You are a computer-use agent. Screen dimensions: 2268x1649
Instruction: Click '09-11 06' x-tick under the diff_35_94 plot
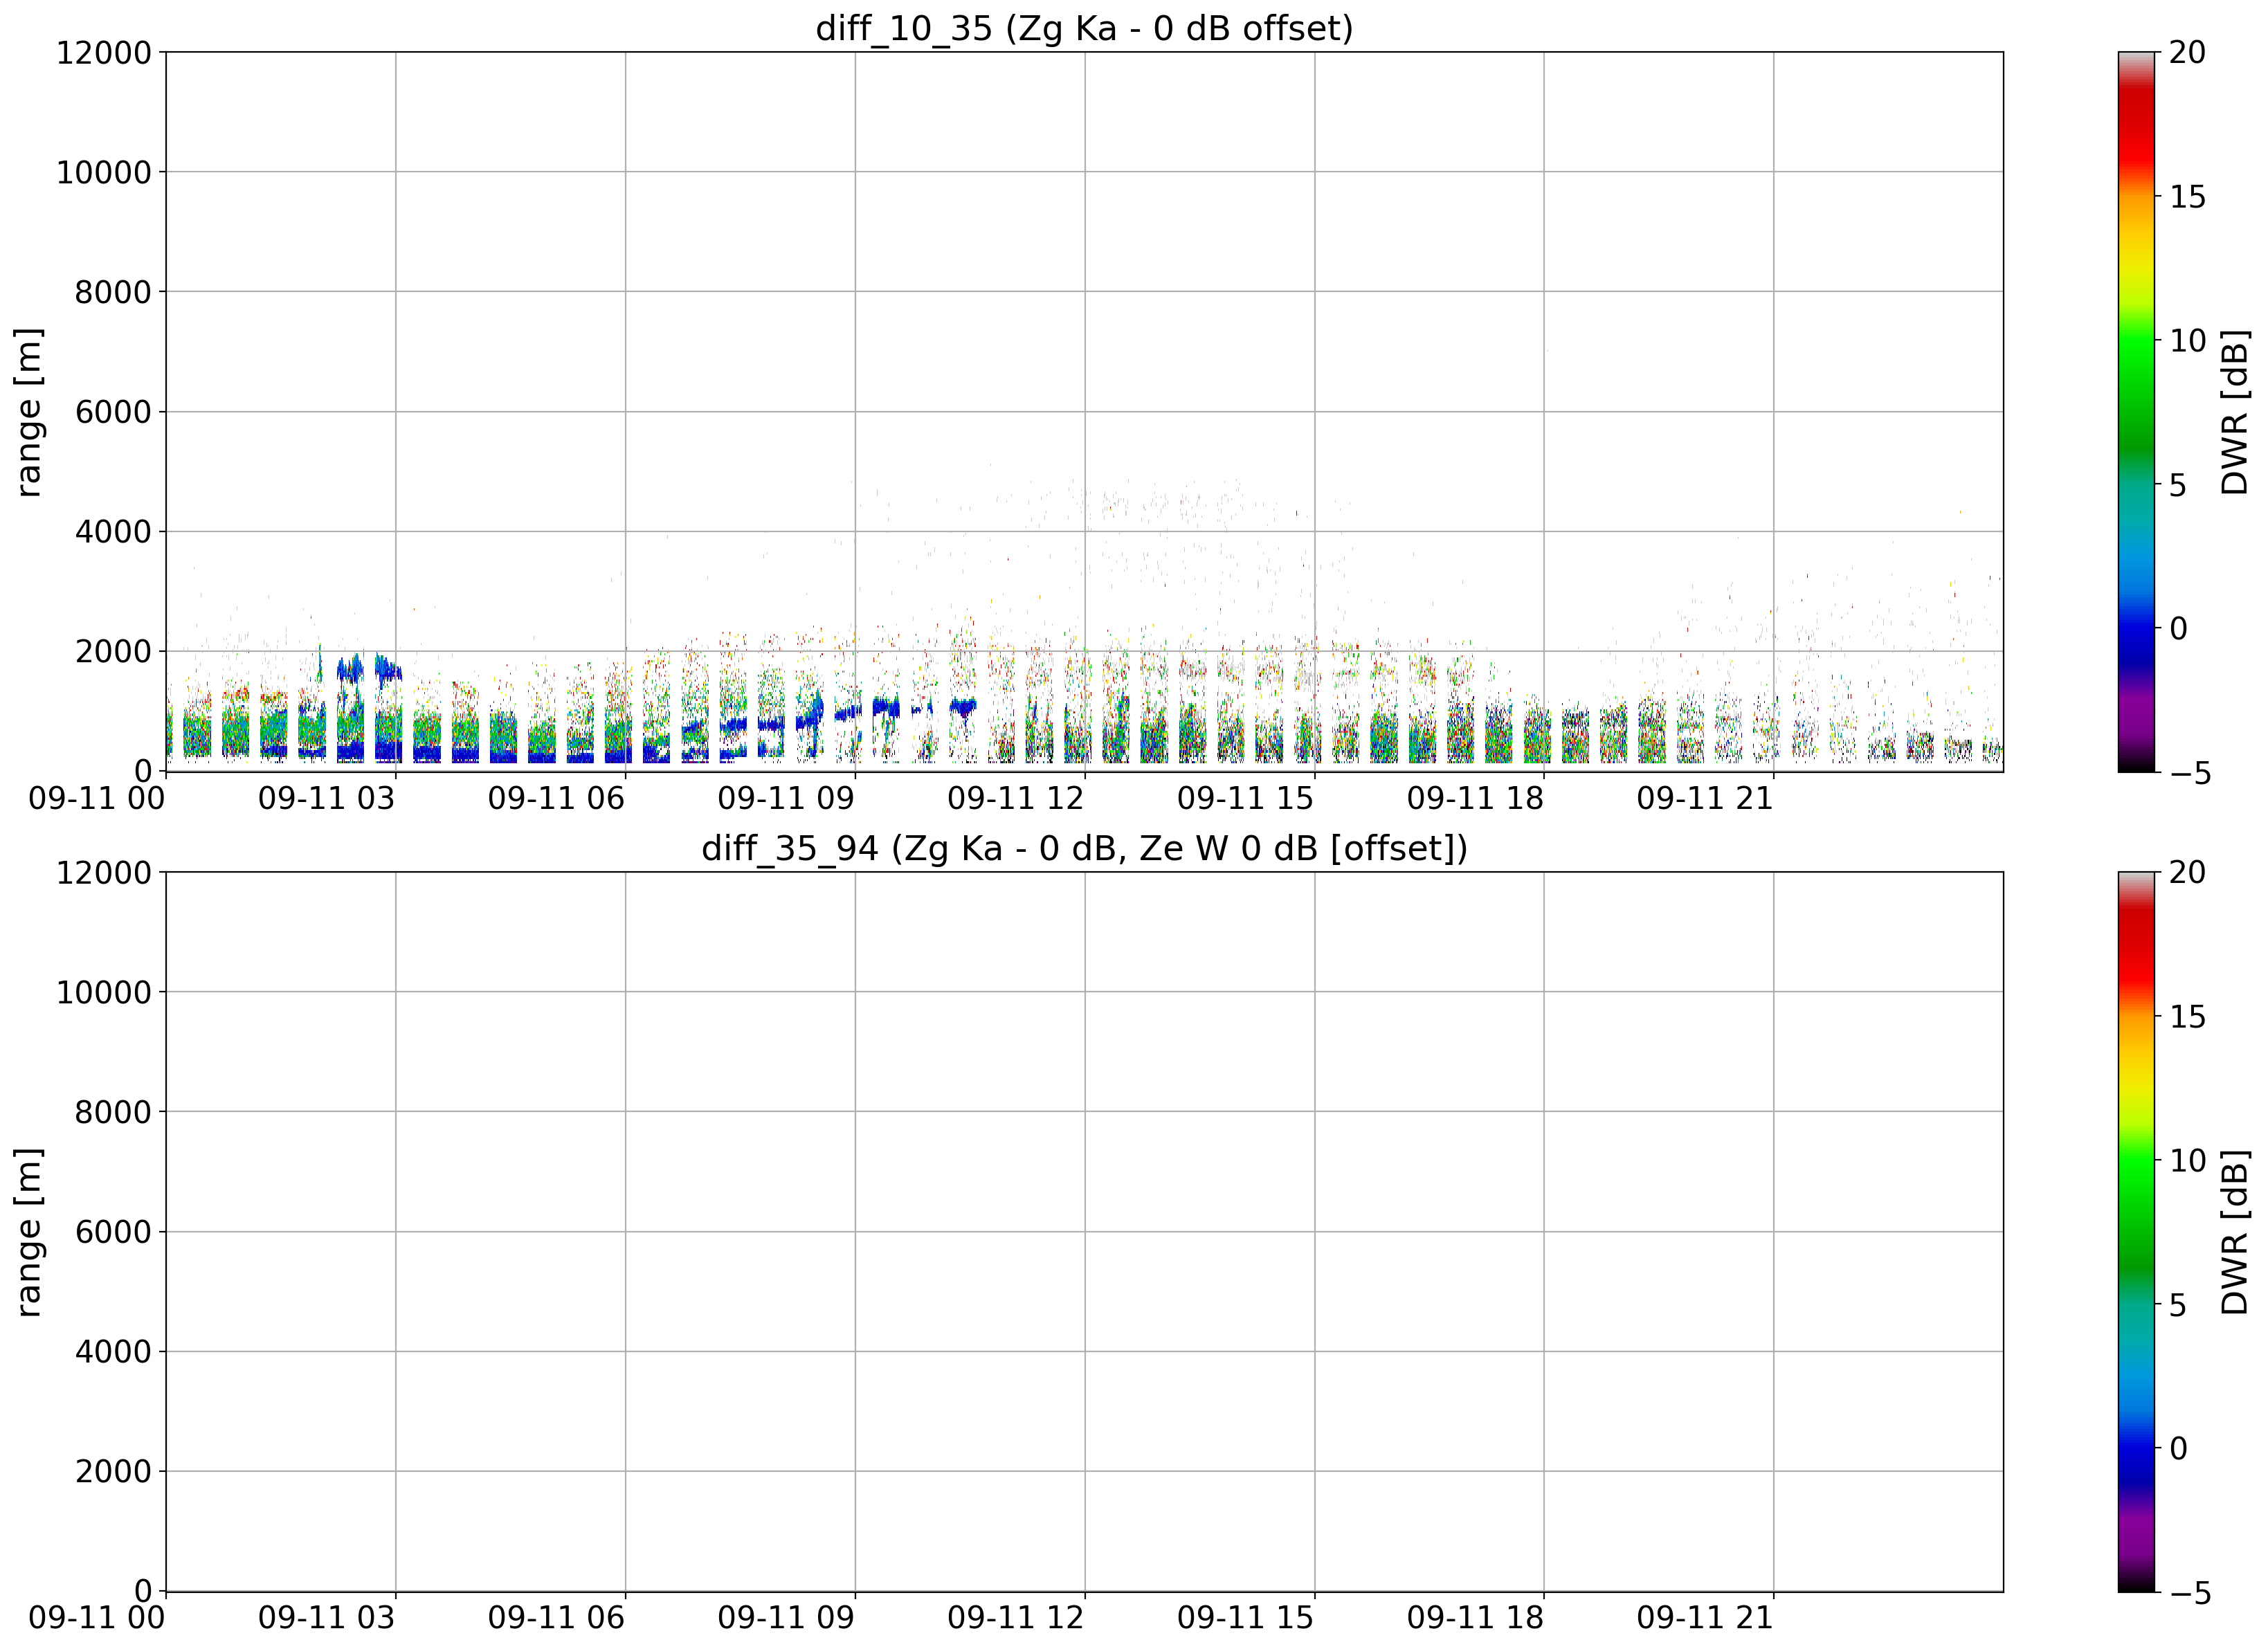pos(556,1618)
